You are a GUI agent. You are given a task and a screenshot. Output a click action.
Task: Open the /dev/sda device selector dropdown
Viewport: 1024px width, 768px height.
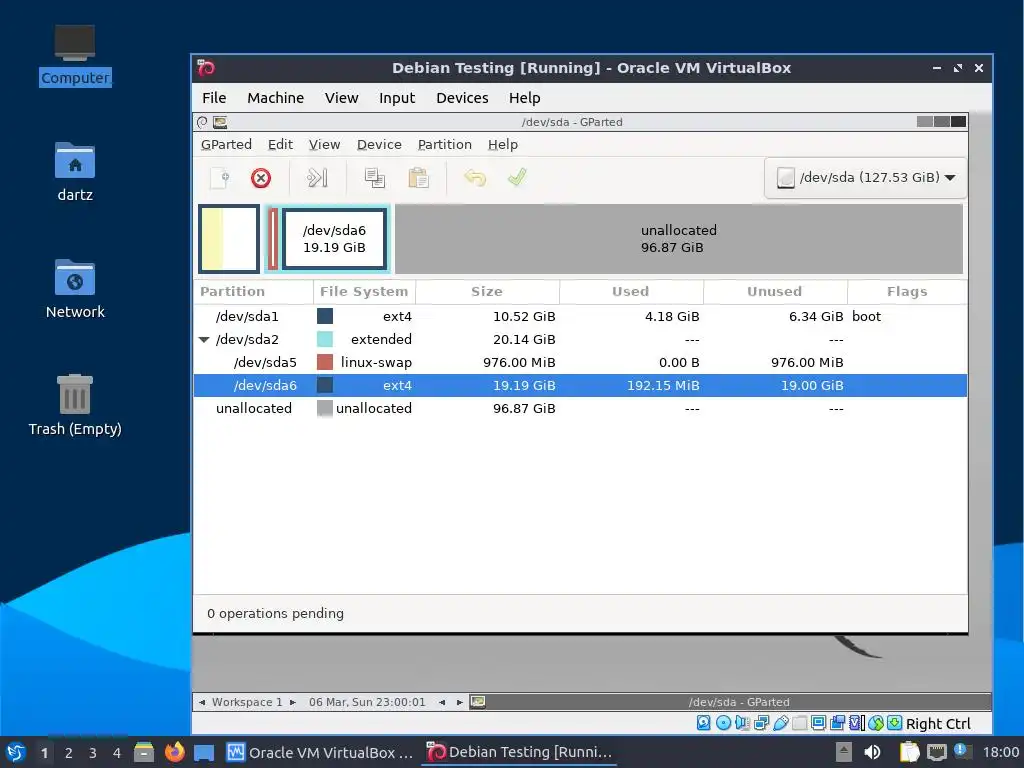pos(865,178)
